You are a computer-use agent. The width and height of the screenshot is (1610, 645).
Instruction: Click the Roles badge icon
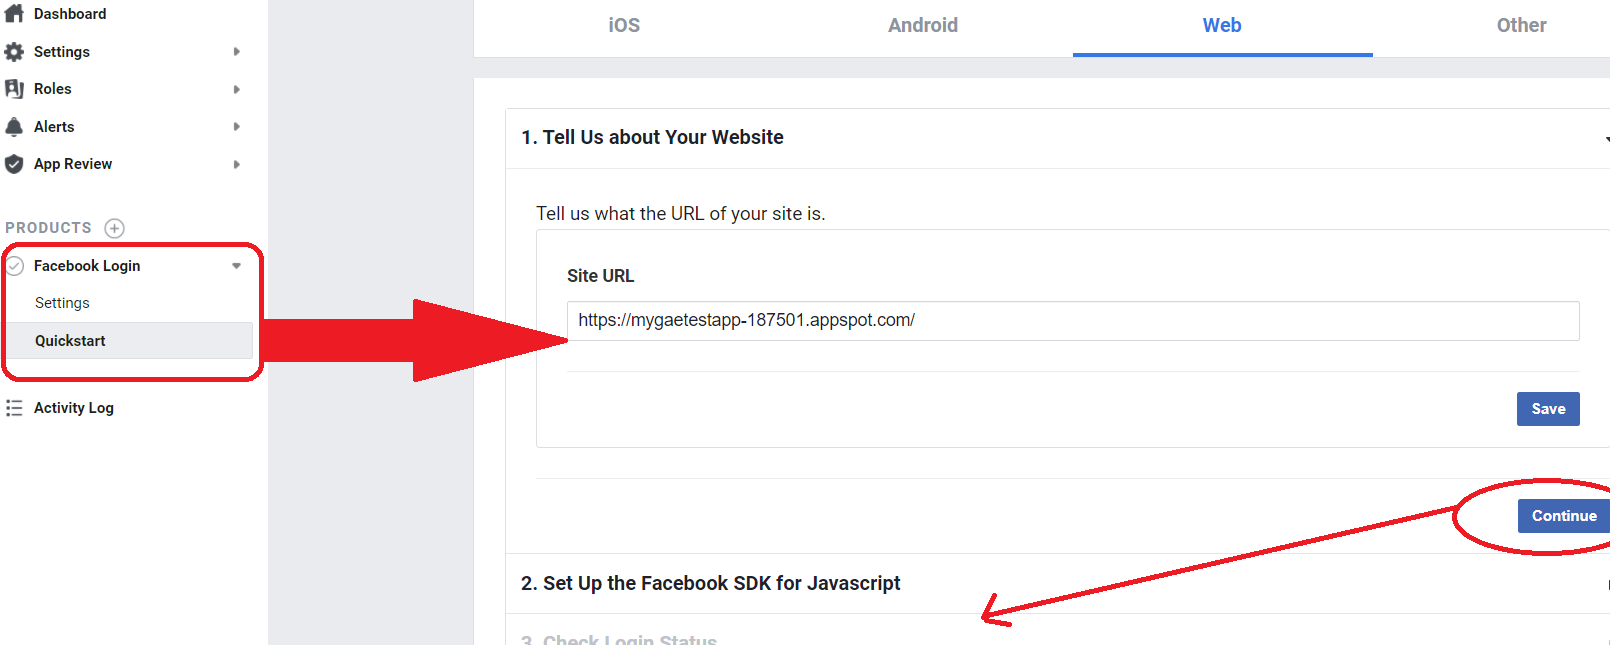click(14, 89)
